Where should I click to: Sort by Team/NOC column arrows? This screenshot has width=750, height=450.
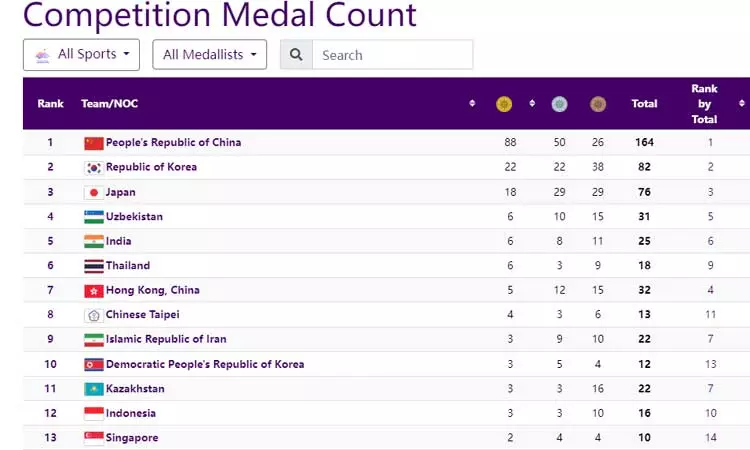pos(472,104)
